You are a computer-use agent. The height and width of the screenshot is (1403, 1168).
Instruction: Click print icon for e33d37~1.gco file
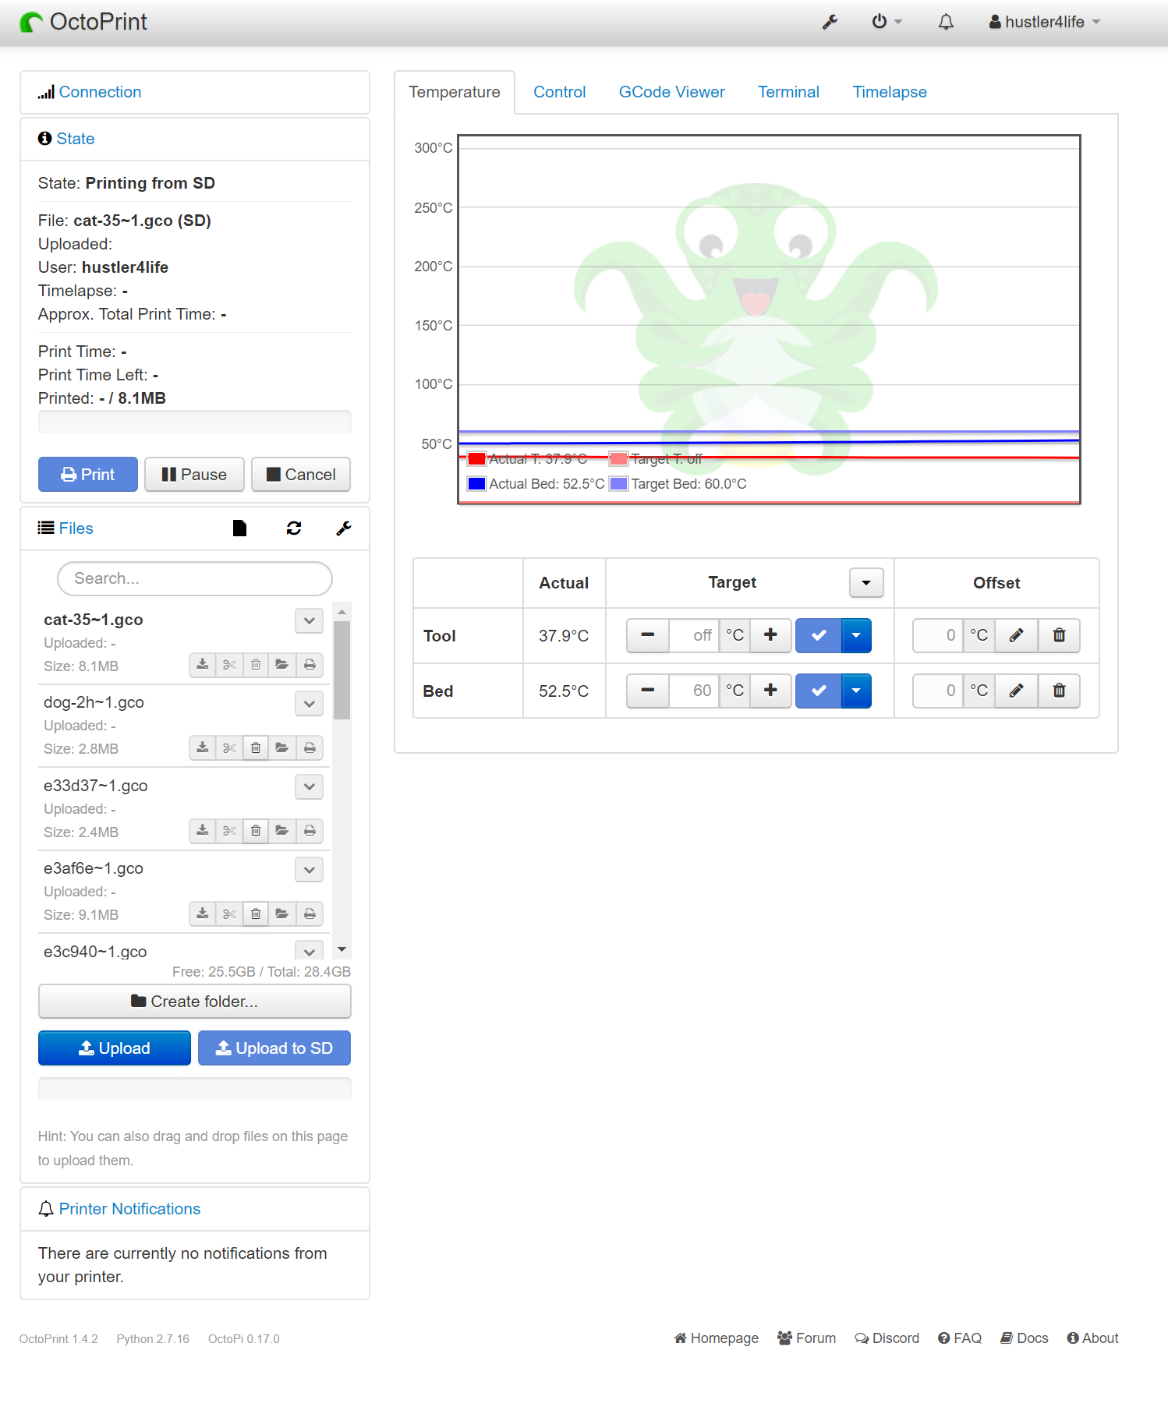pyautogui.click(x=310, y=831)
